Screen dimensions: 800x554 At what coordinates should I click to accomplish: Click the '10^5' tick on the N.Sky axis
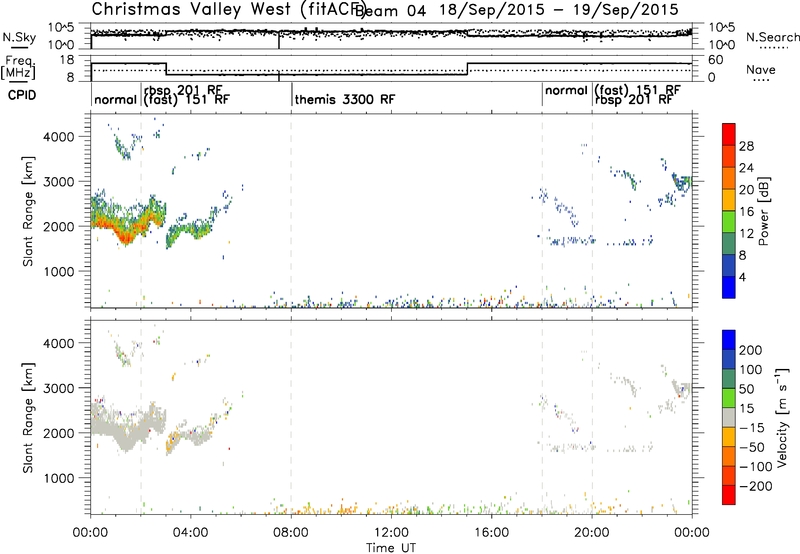point(61,27)
